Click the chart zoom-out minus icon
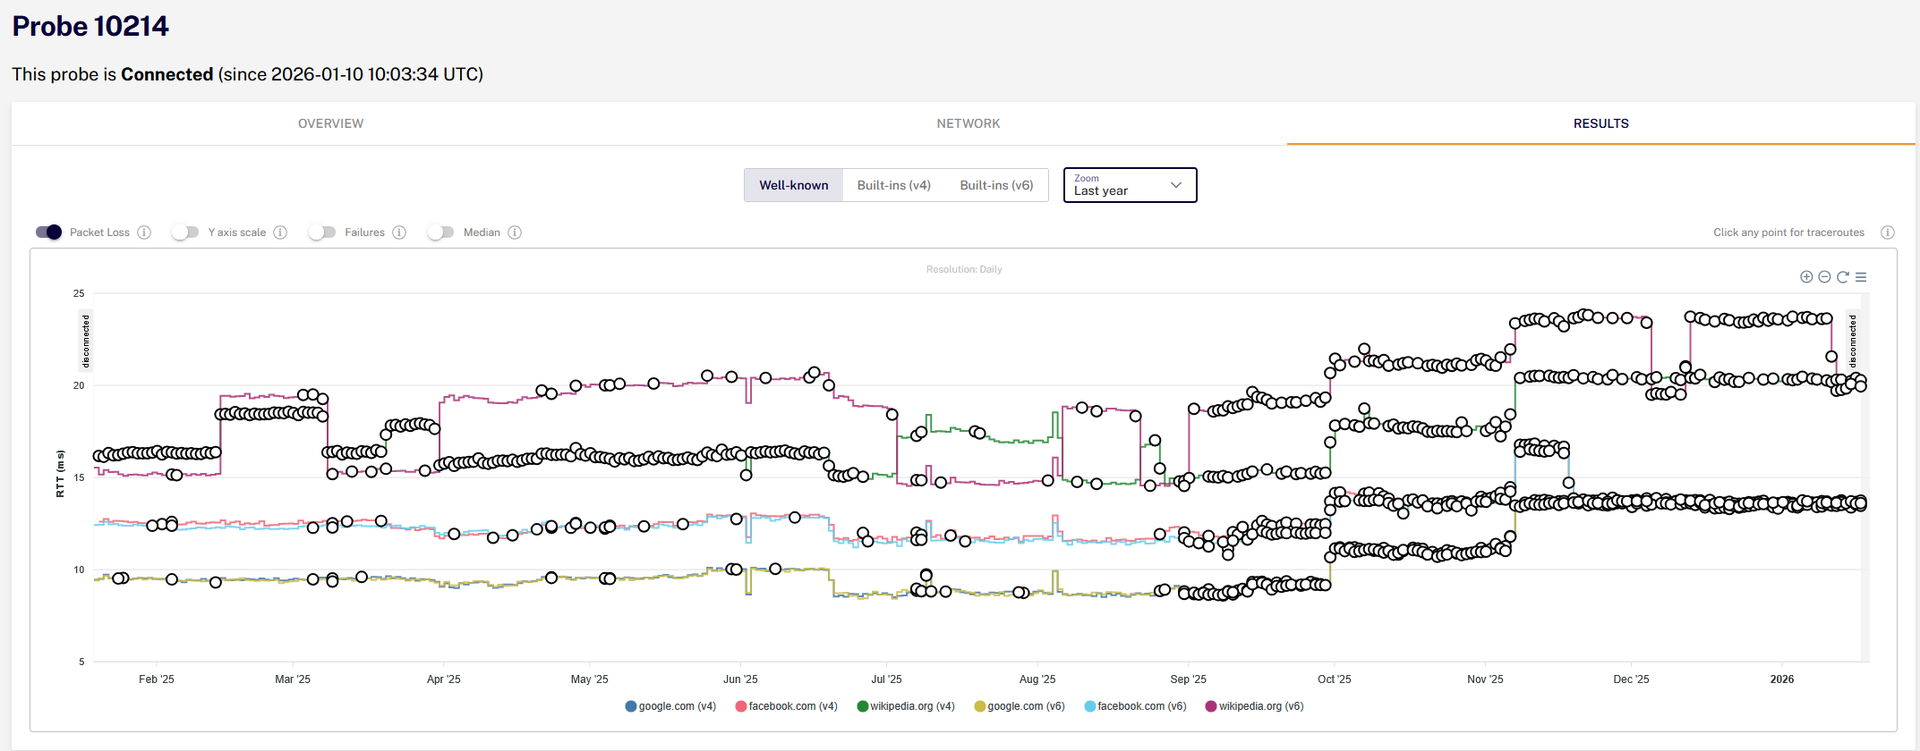The width and height of the screenshot is (1920, 751). pyautogui.click(x=1824, y=277)
